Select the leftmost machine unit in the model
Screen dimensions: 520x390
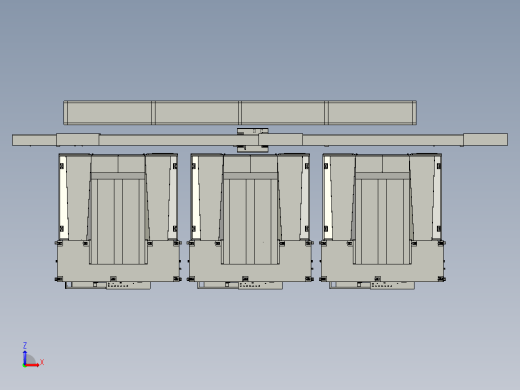[118, 221]
